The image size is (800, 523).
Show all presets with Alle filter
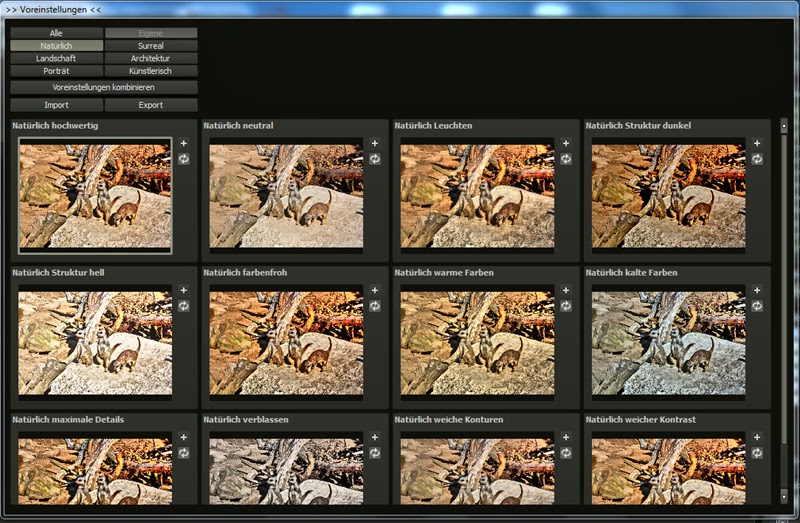point(56,33)
